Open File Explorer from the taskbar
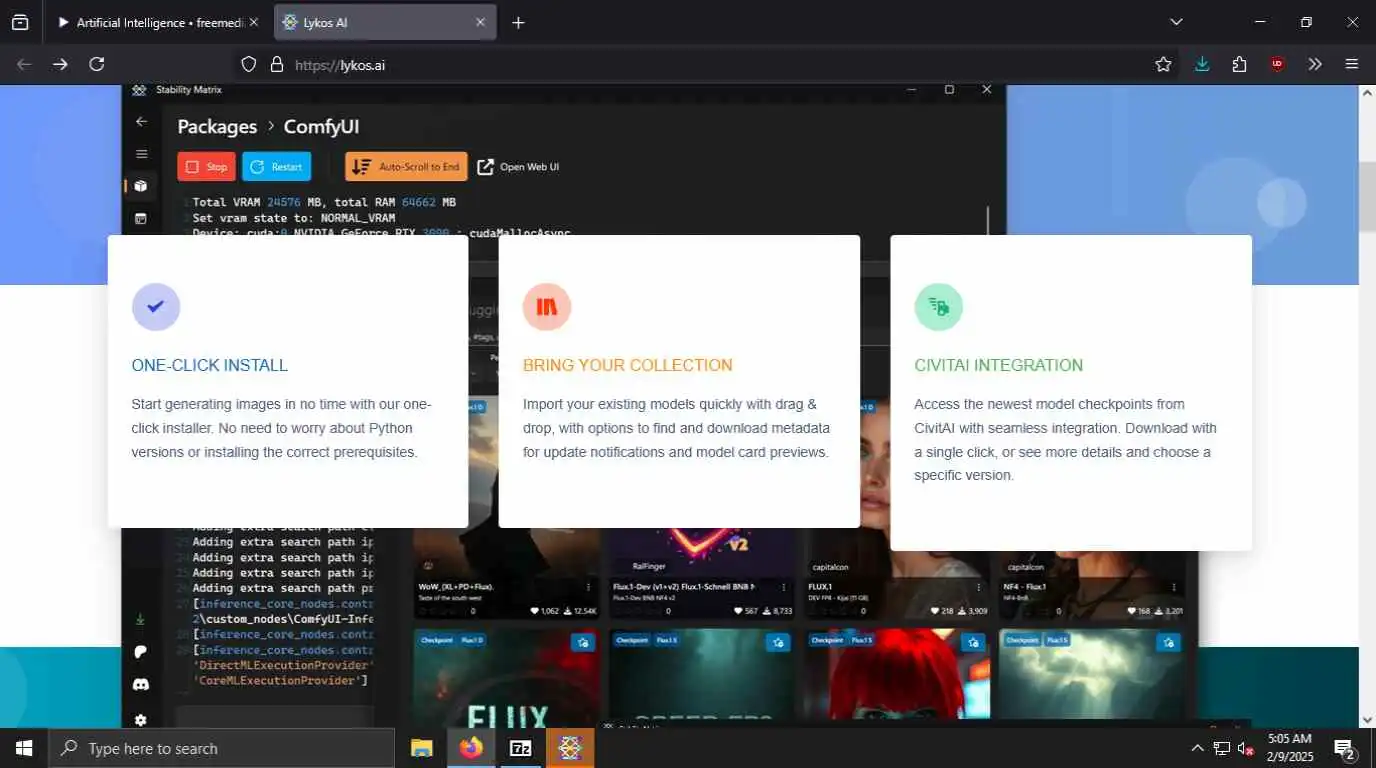Screen dimensions: 1376x768 (x=422, y=748)
